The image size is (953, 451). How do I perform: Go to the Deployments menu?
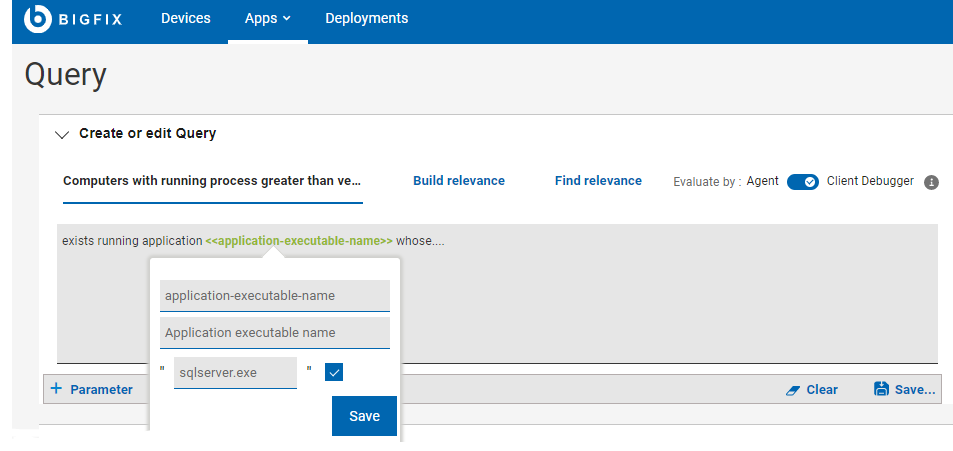tap(366, 19)
